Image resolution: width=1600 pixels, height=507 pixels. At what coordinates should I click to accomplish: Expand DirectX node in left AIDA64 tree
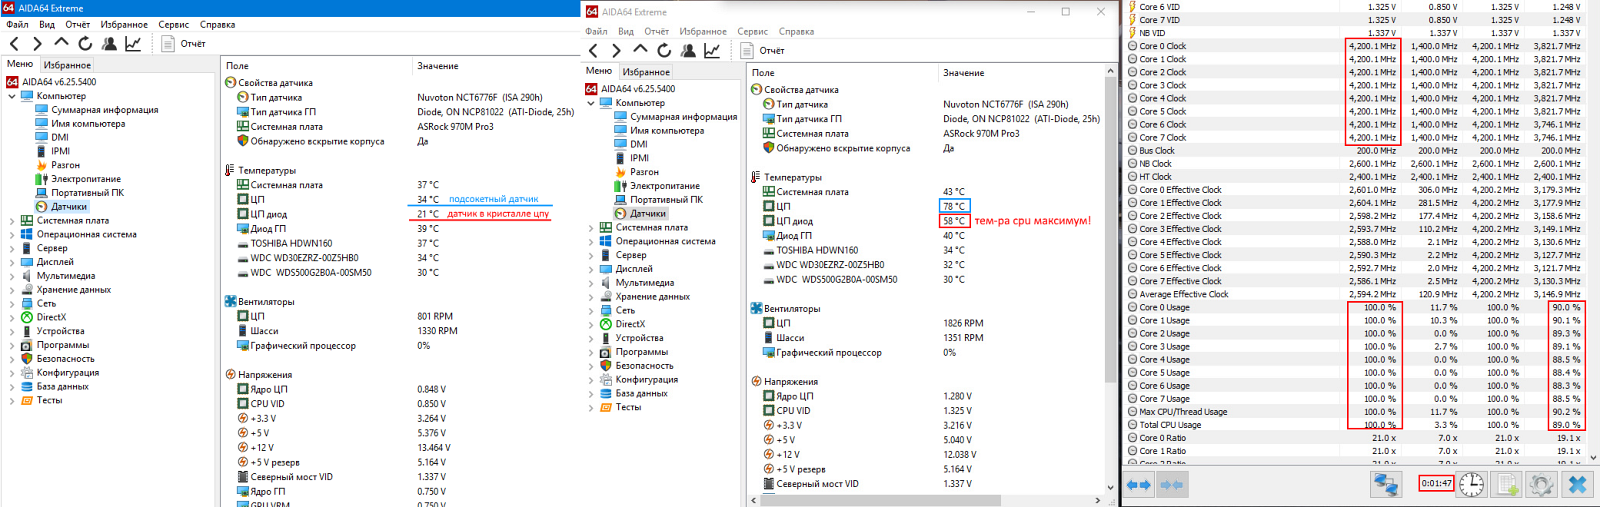12,317
